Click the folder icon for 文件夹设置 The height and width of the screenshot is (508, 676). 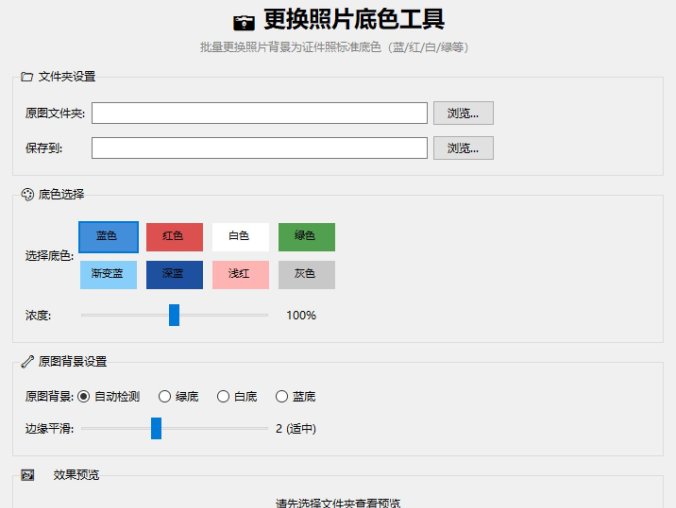(x=27, y=77)
